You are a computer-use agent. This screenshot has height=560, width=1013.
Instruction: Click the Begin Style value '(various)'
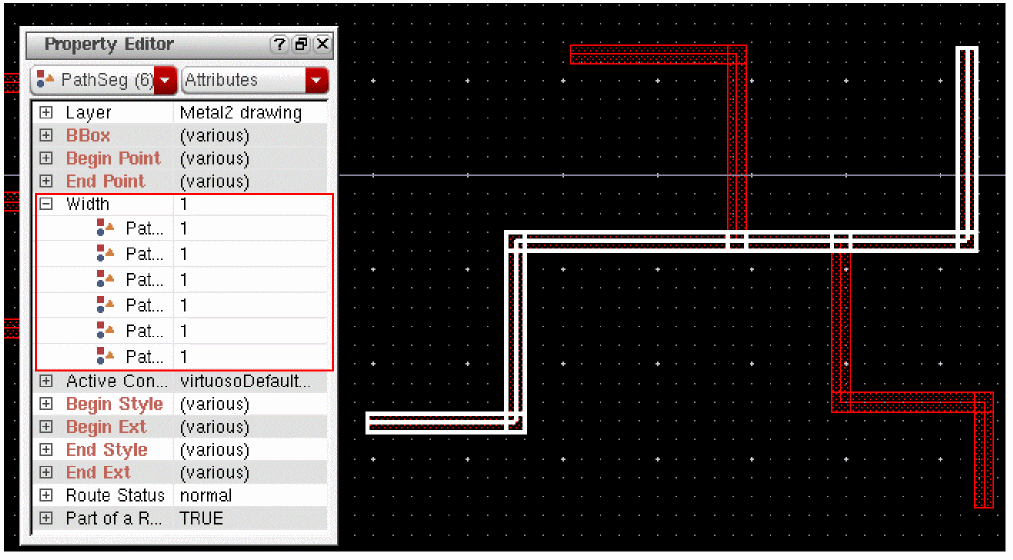[214, 404]
